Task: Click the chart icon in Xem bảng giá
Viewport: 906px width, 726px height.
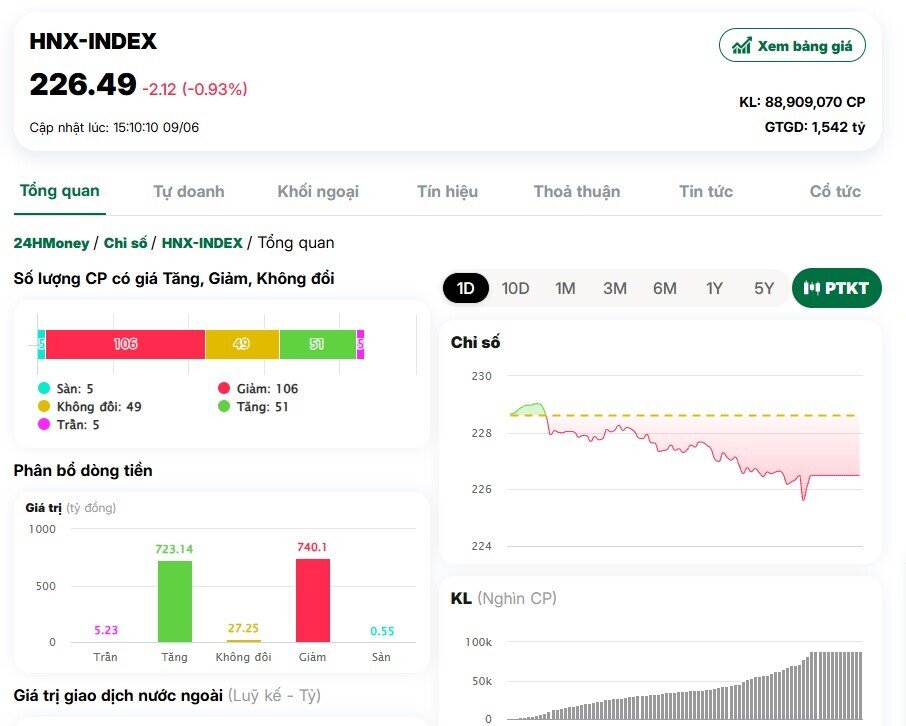Action: (742, 46)
